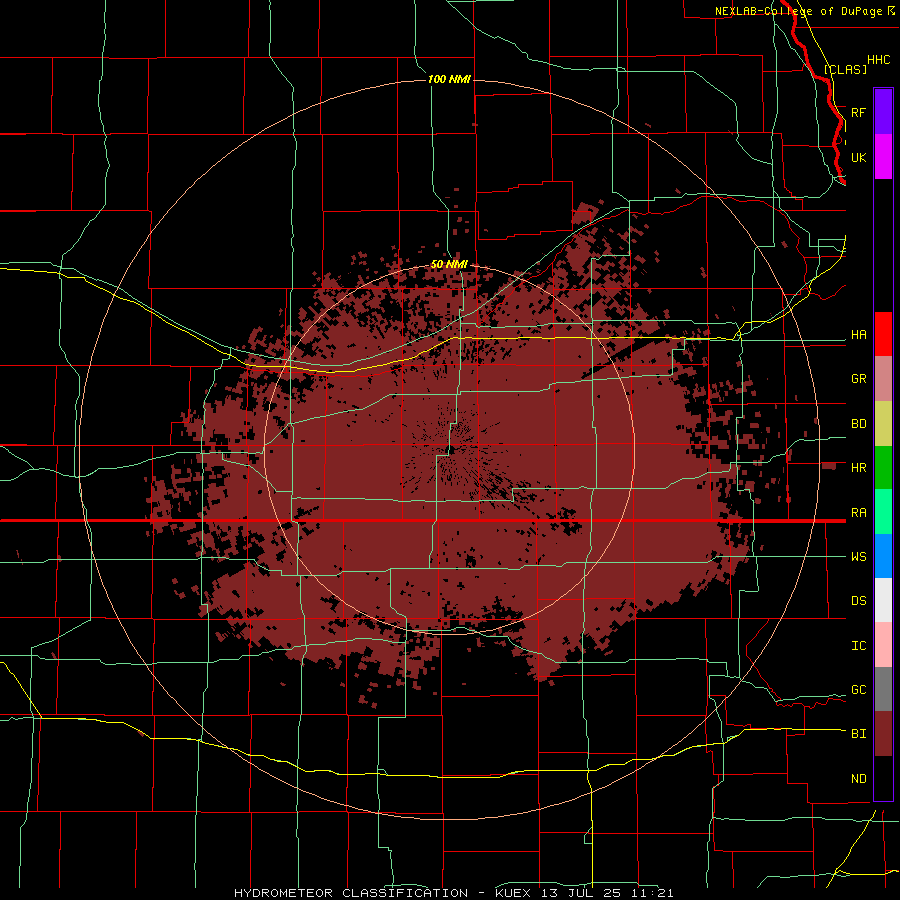Click the 100 NMI range ring label
The image size is (900, 900).
click(449, 79)
